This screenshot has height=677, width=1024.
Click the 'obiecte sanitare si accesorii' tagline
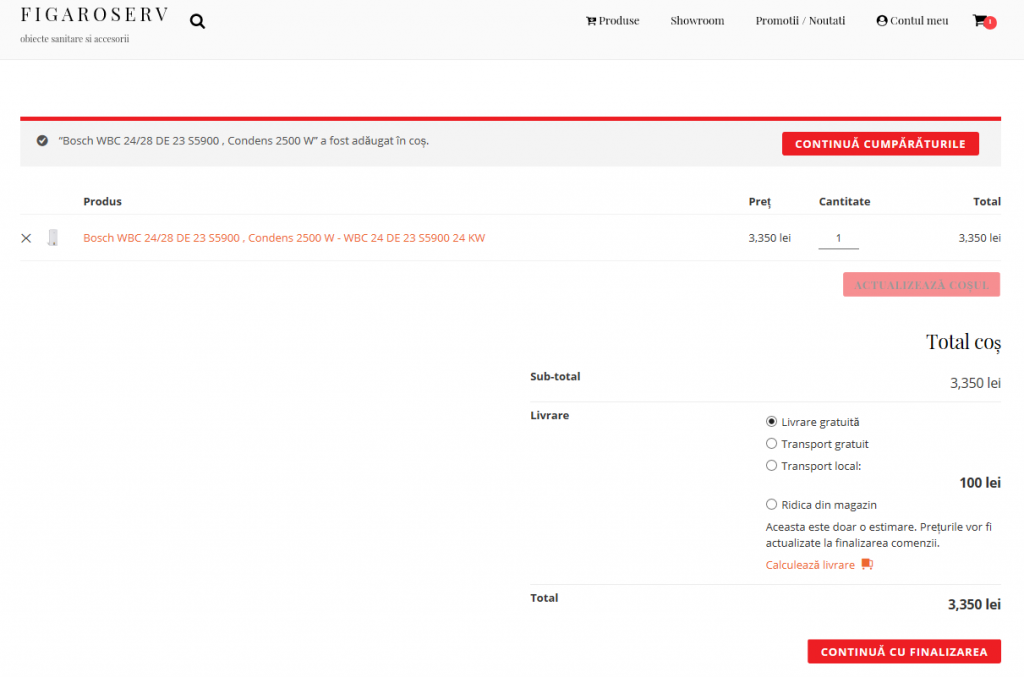(74, 39)
